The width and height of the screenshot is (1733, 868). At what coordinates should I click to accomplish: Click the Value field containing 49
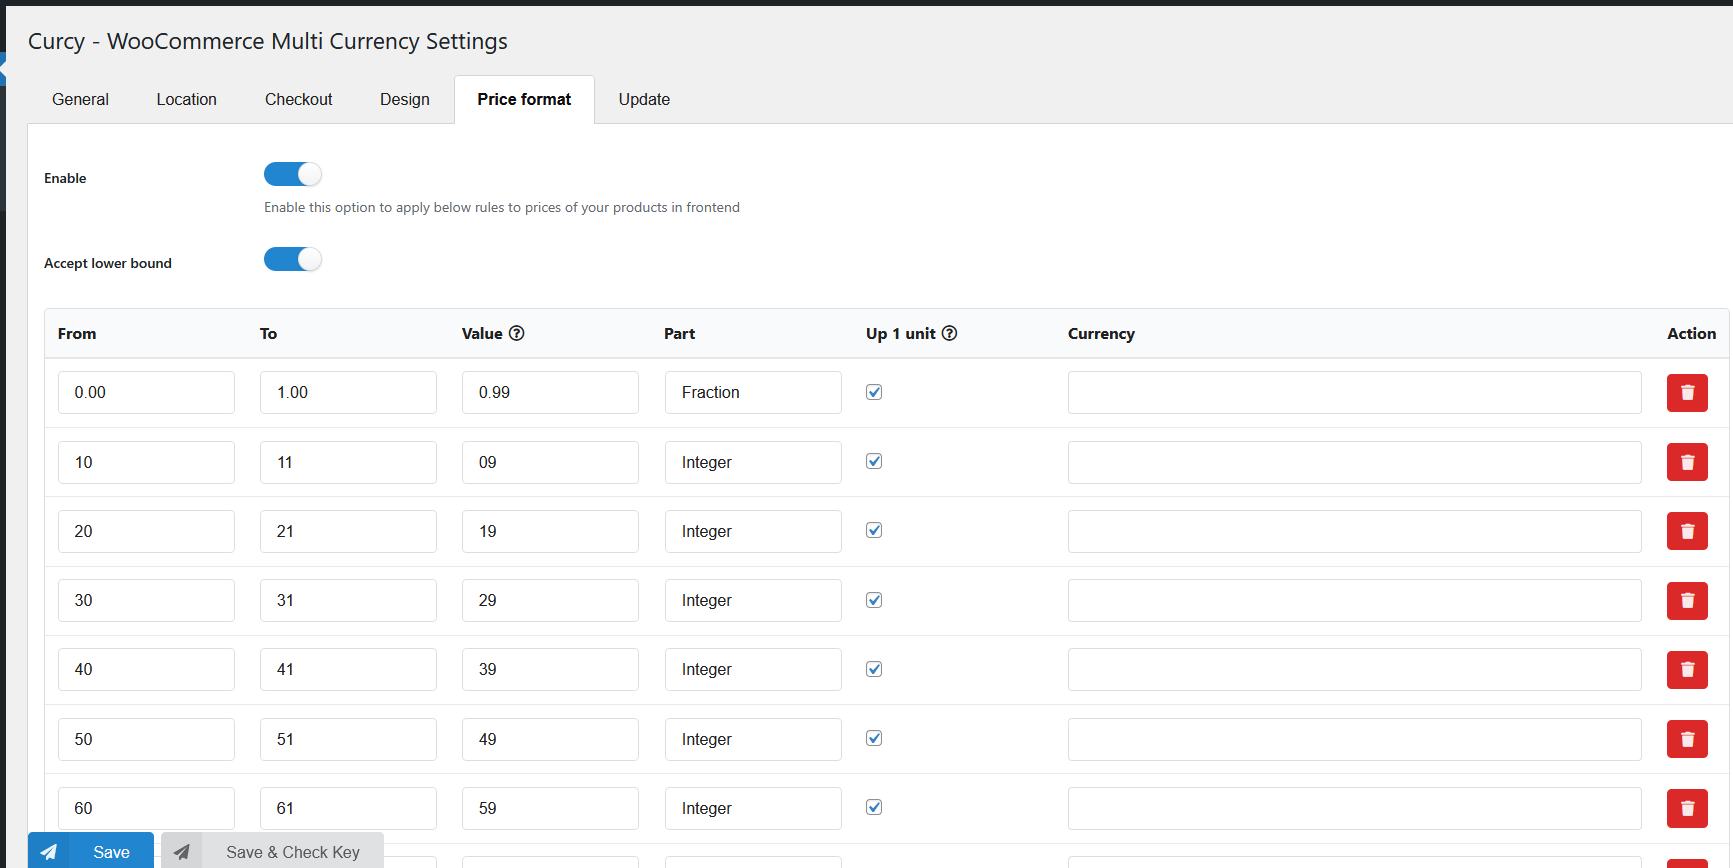[x=550, y=739]
